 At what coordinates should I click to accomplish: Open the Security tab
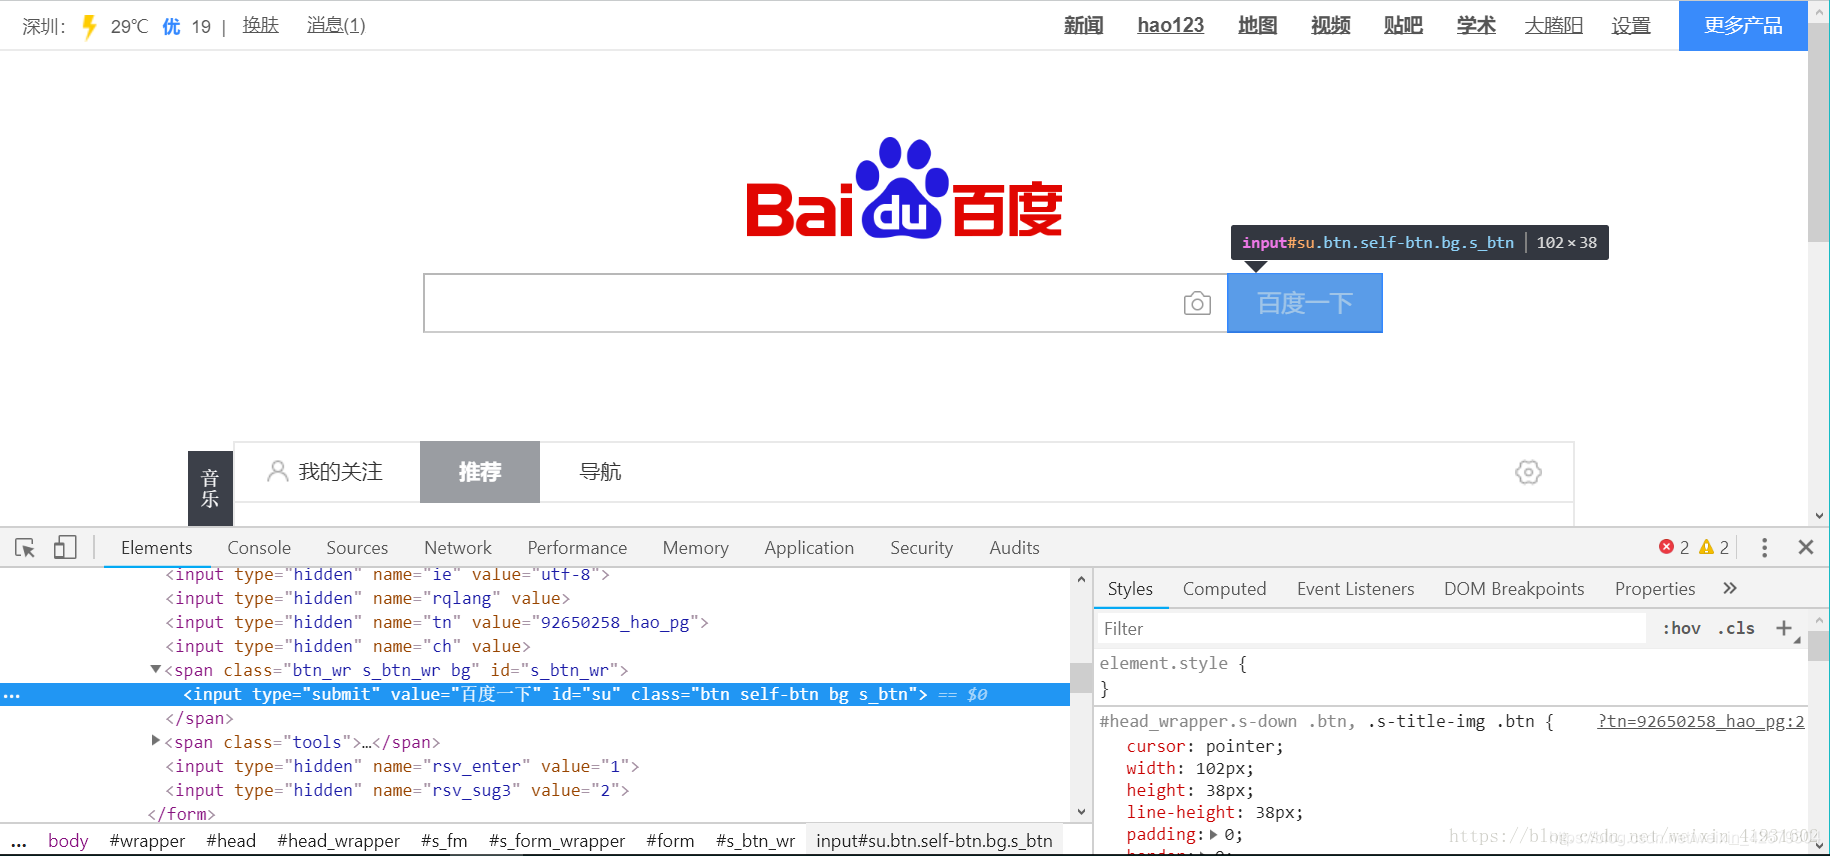921,548
